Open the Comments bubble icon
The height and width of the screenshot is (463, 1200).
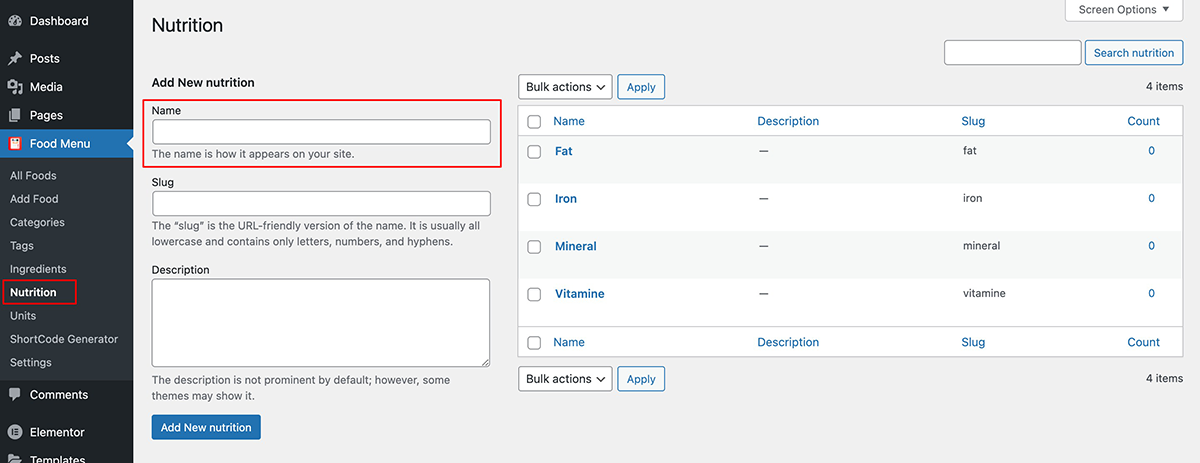click(x=15, y=395)
